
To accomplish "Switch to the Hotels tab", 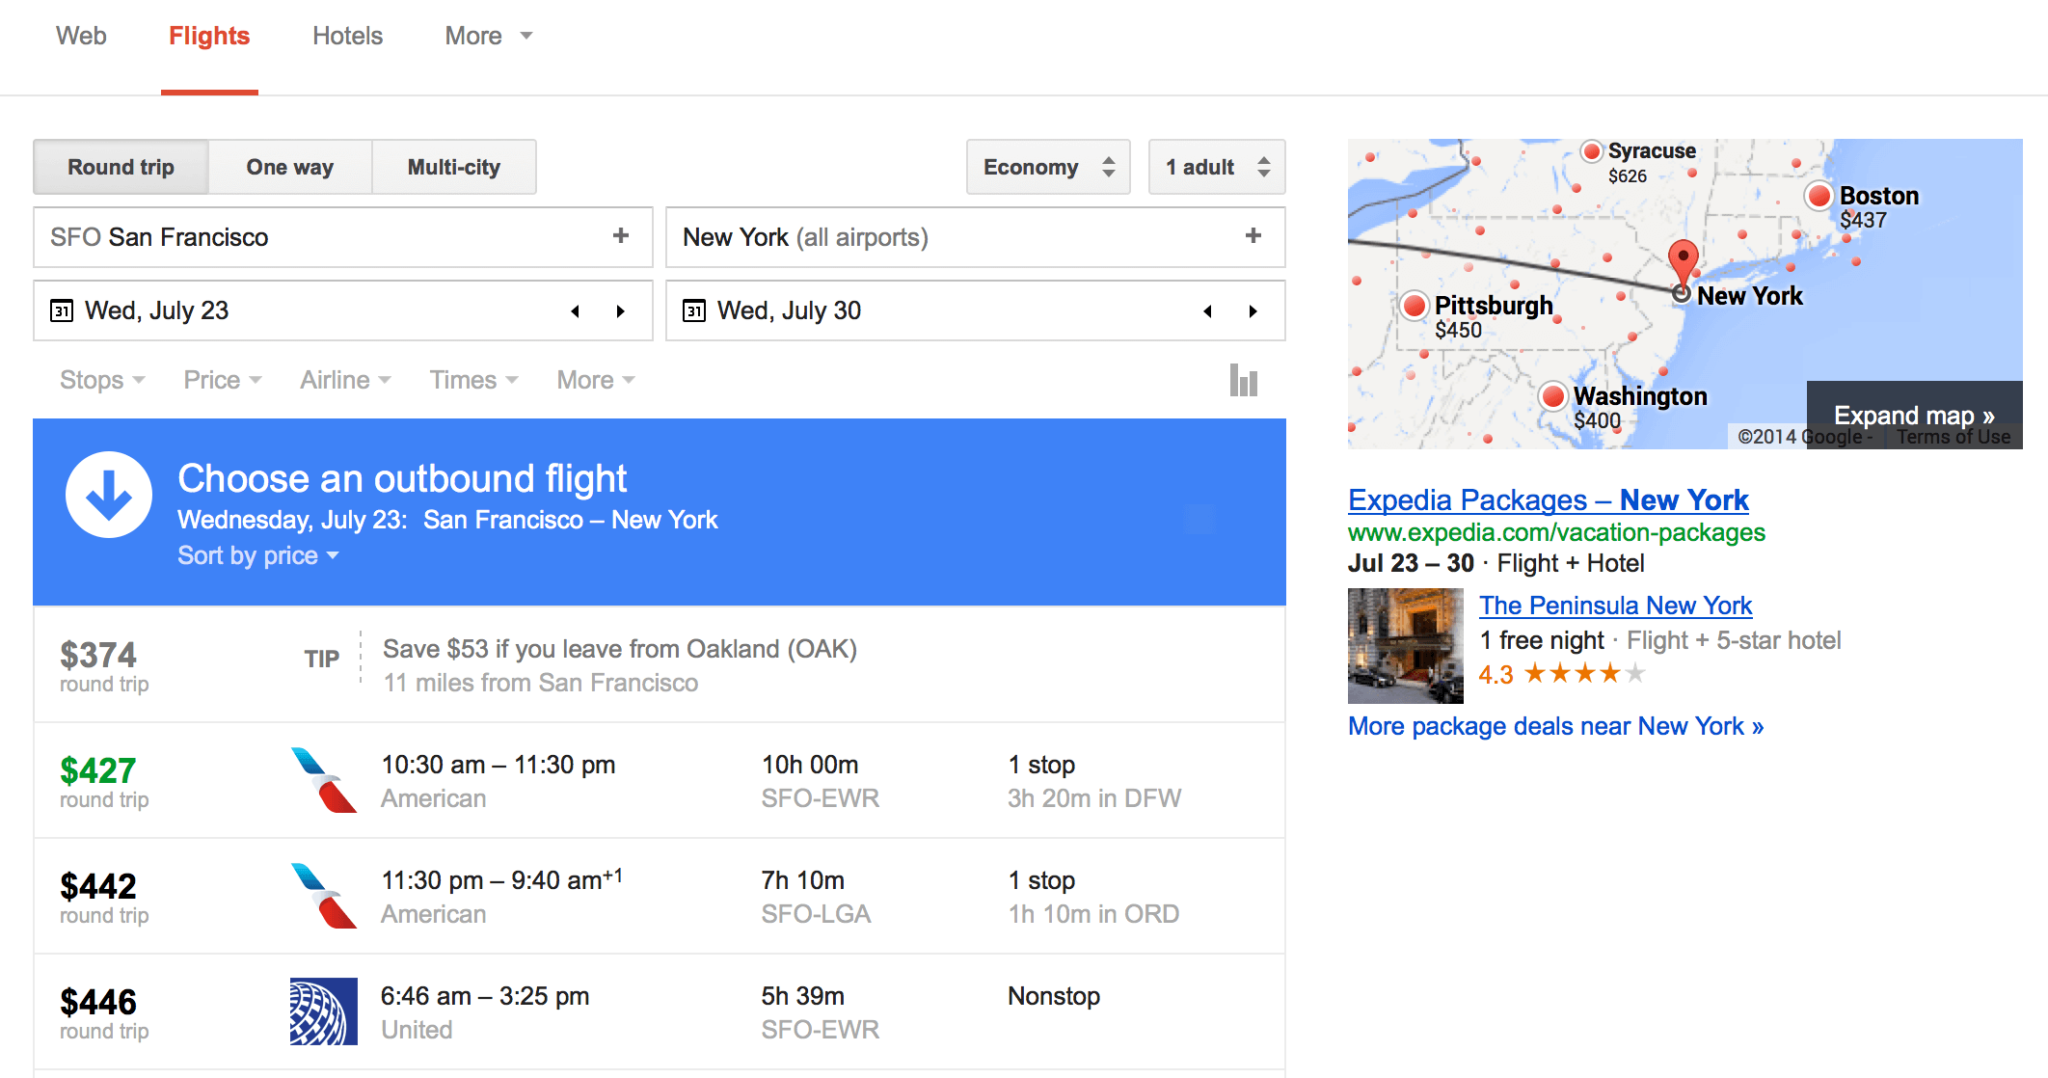I will [x=347, y=35].
